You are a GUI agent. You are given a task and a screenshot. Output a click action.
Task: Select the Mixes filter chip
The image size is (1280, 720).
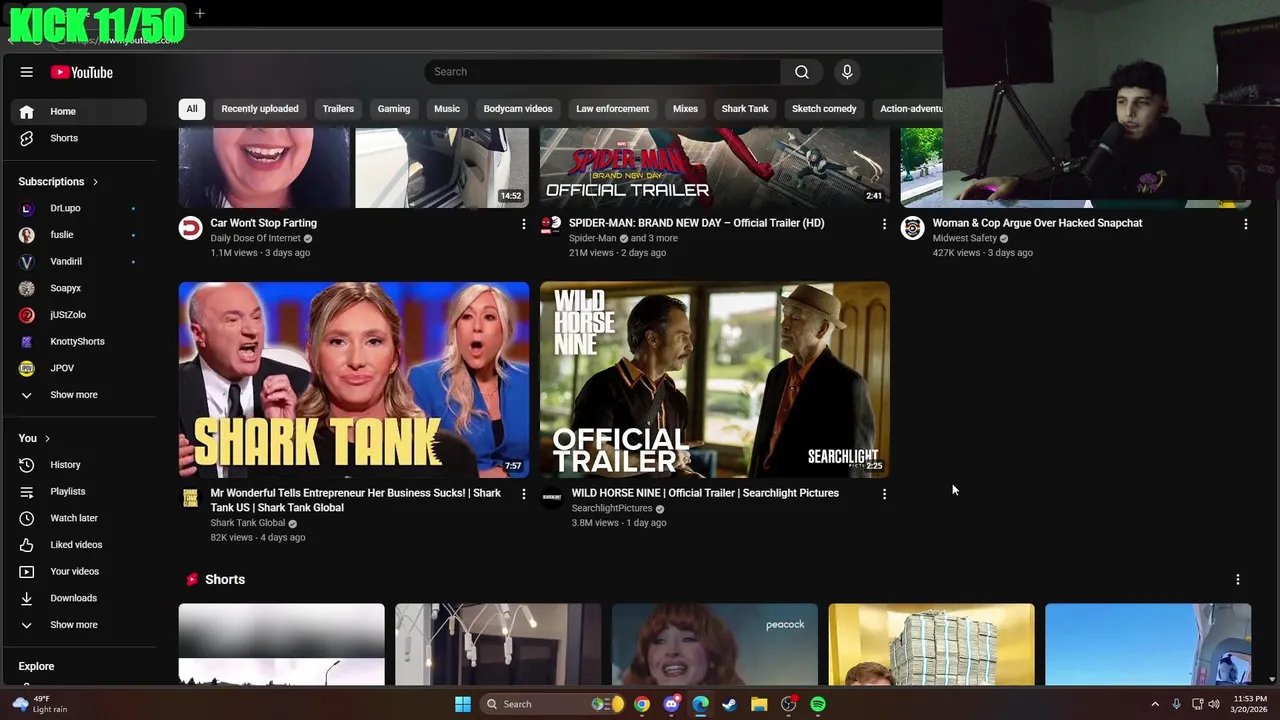point(685,109)
